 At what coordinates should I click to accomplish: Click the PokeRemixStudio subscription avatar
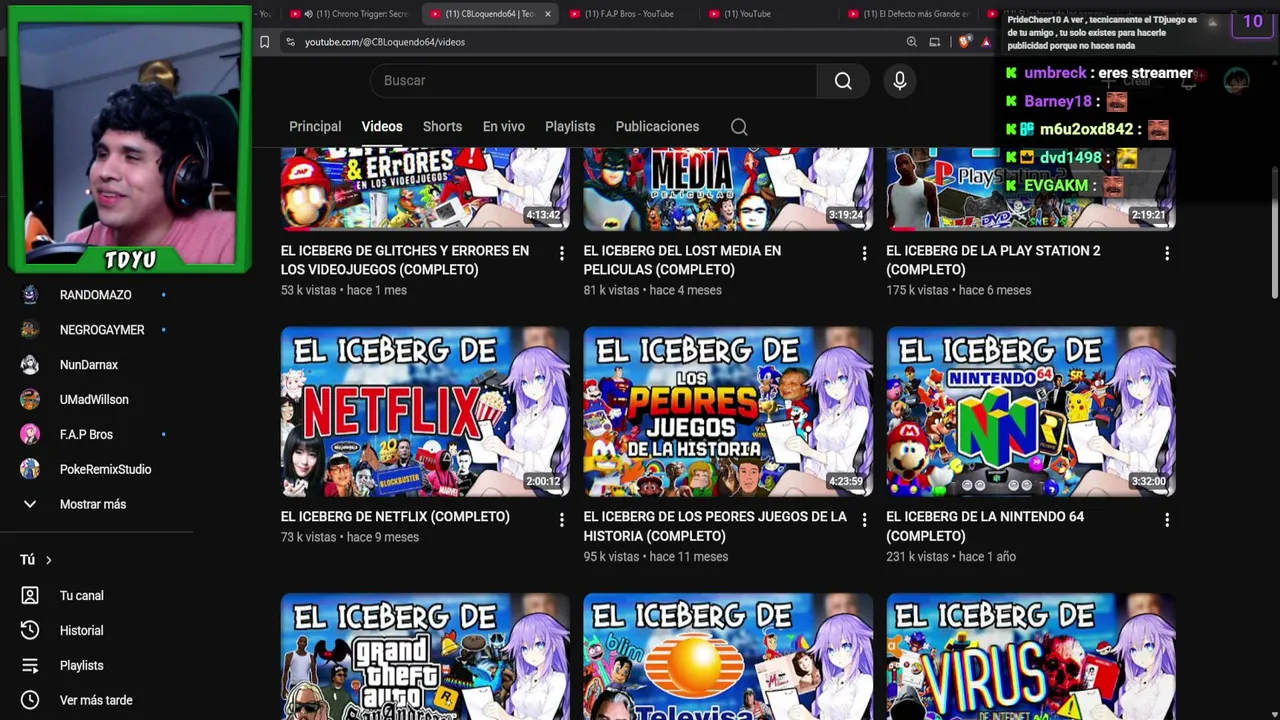(x=30, y=470)
